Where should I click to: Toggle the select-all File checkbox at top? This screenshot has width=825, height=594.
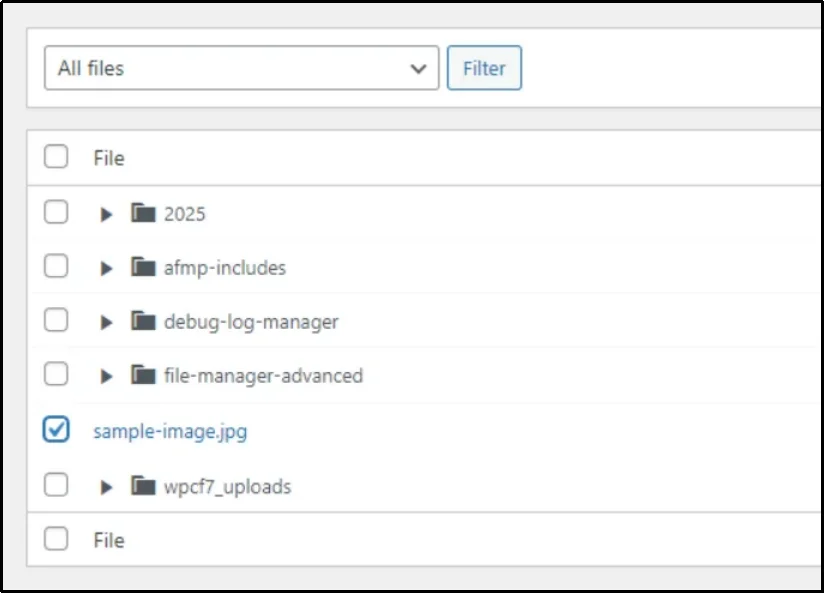click(x=56, y=157)
